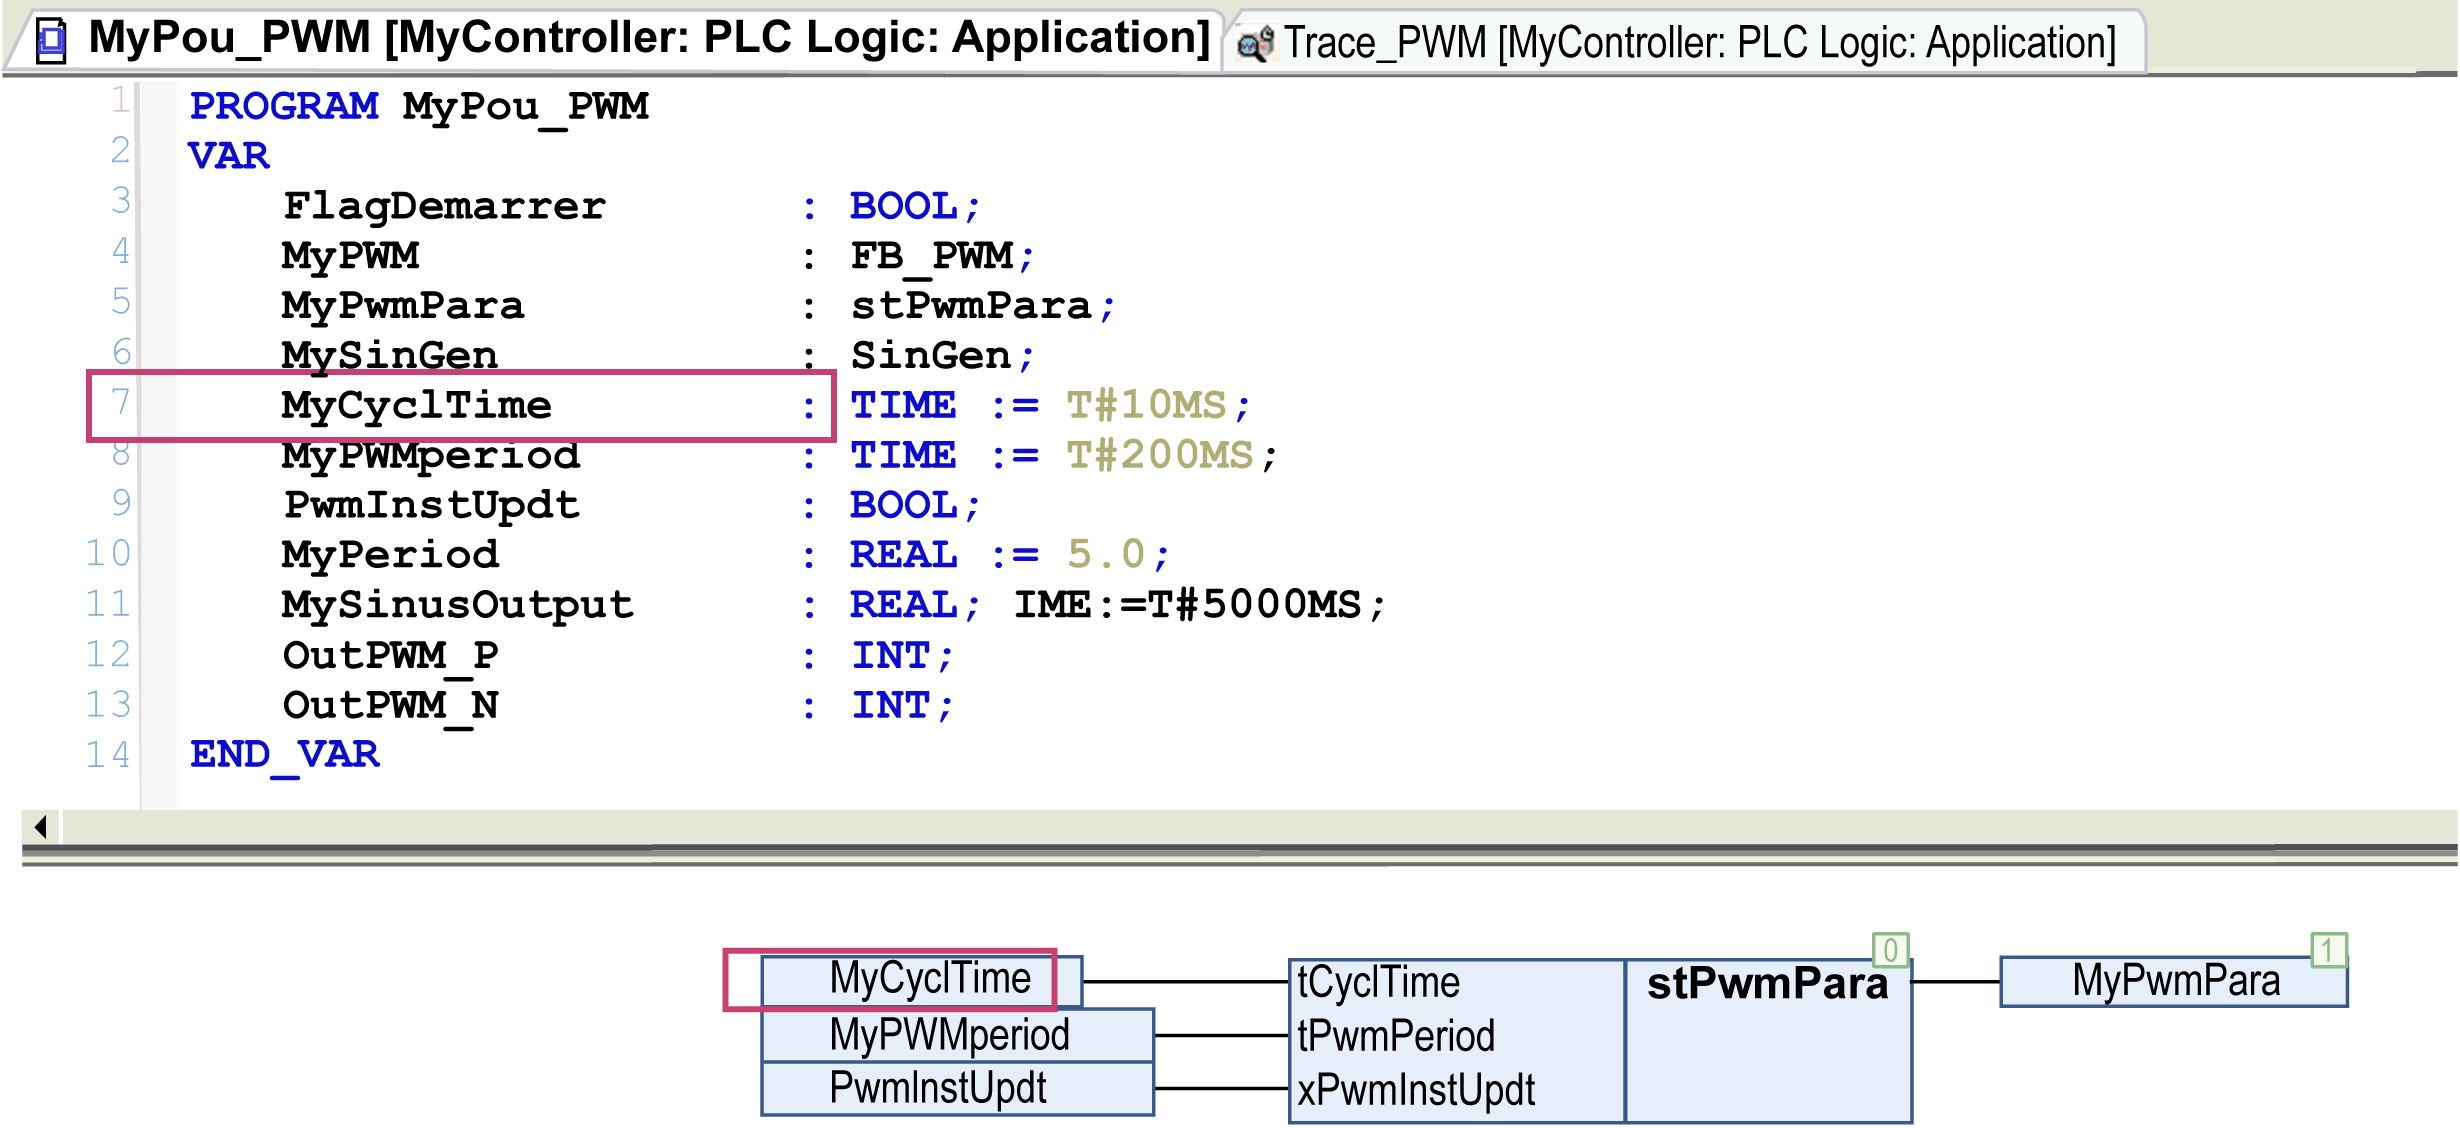This screenshot has width=2460, height=1128.
Task: Open the Trace_PWM tab
Action: click(1686, 42)
